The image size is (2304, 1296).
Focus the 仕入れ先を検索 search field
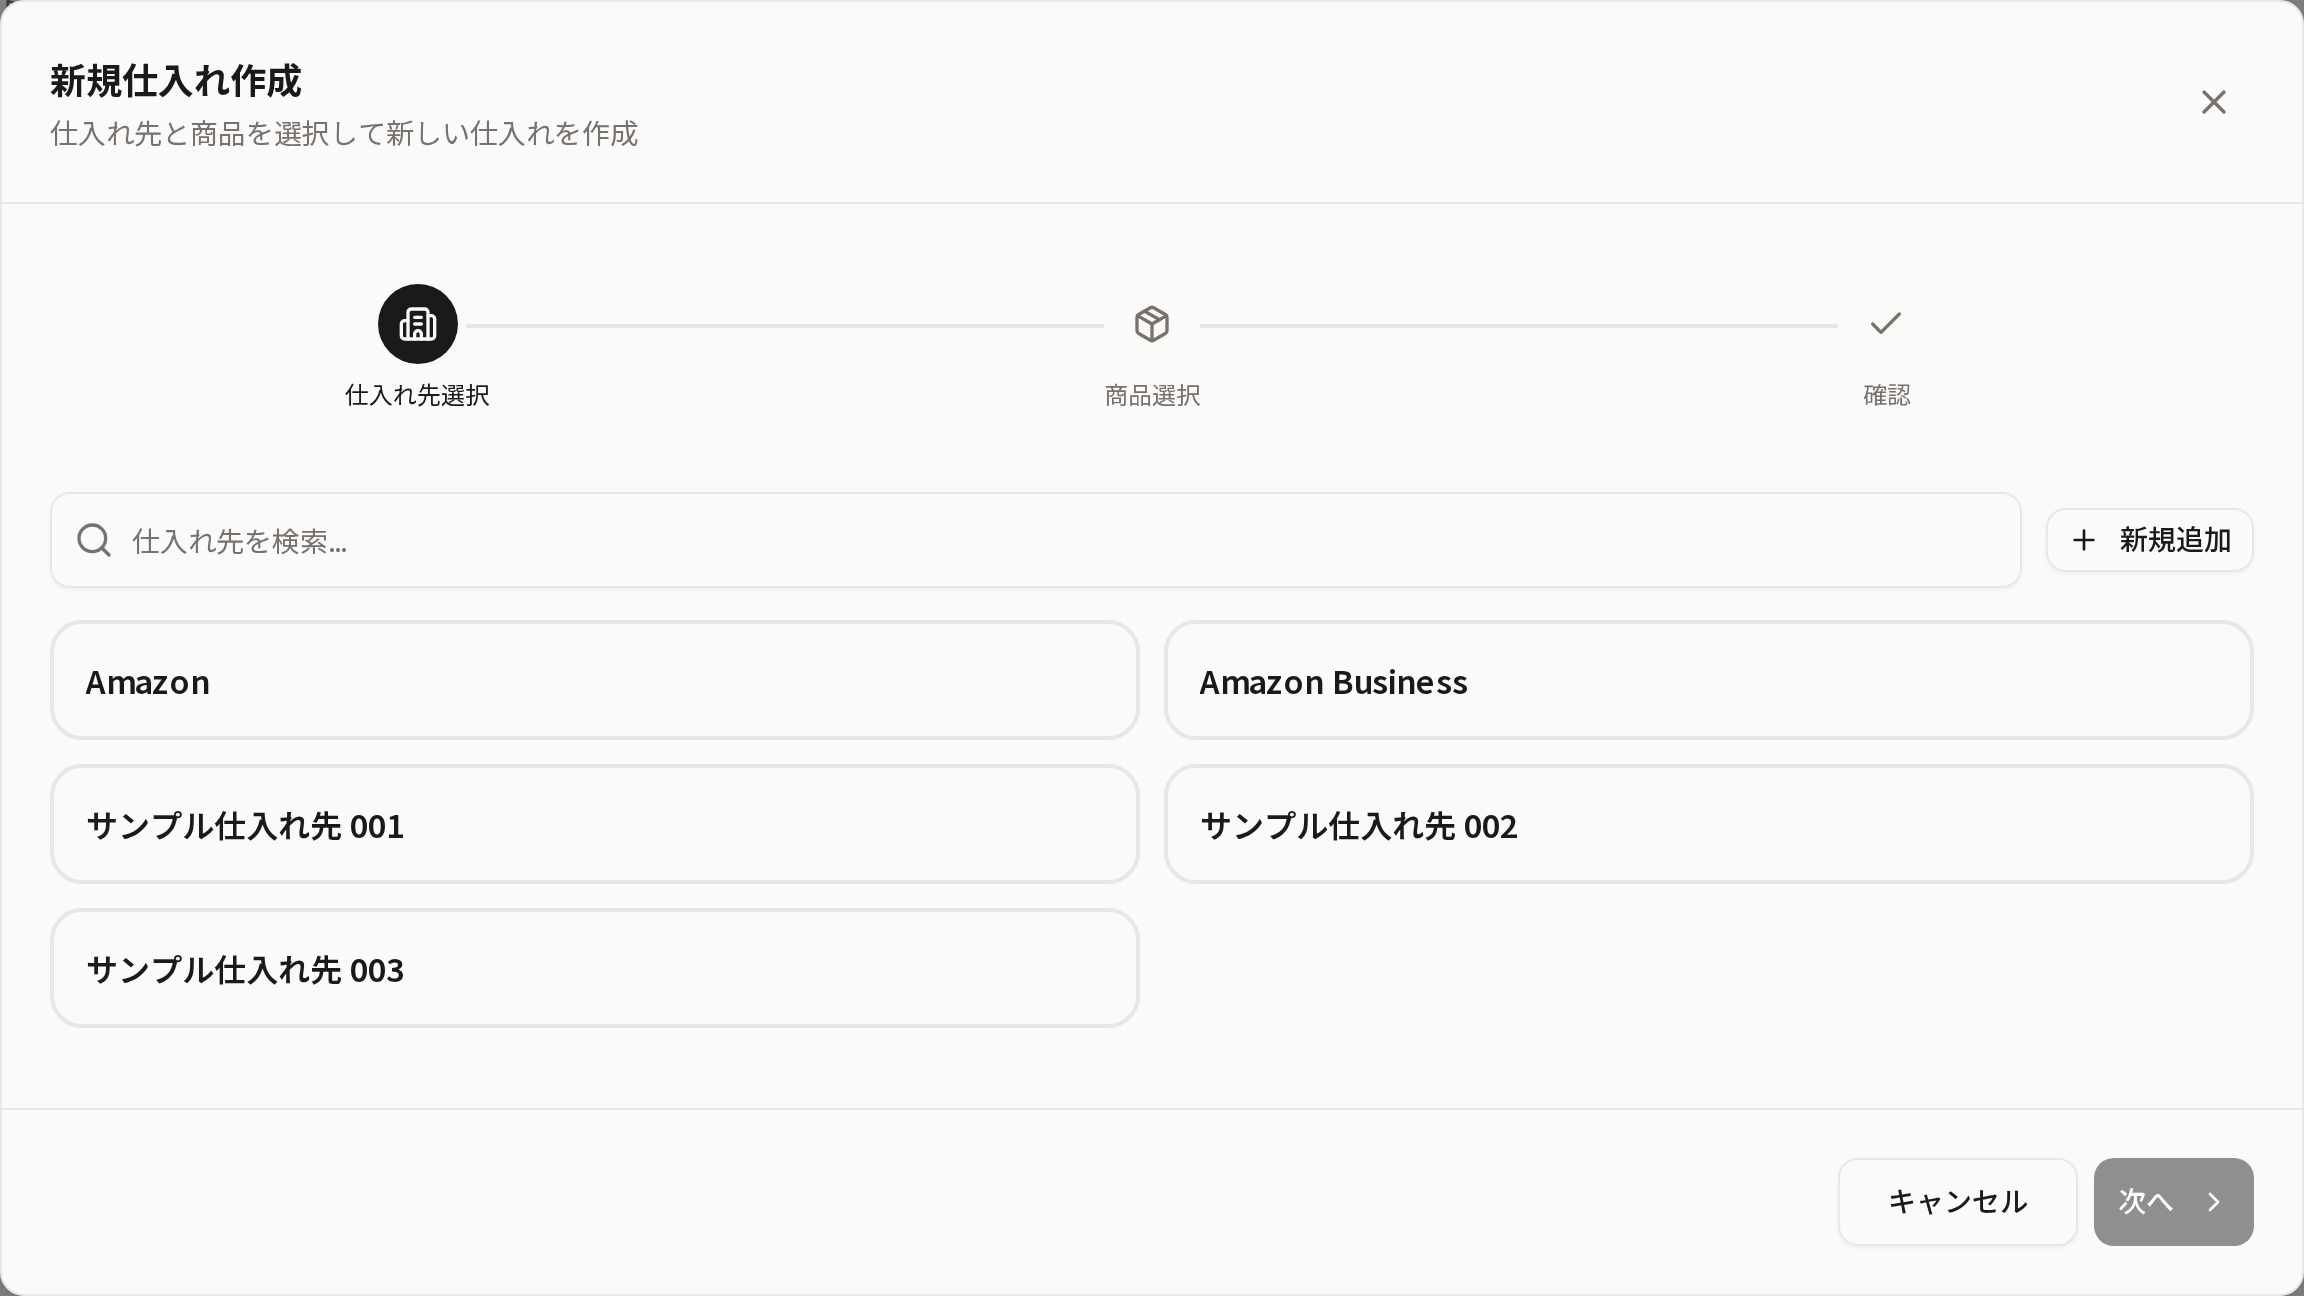1036,540
